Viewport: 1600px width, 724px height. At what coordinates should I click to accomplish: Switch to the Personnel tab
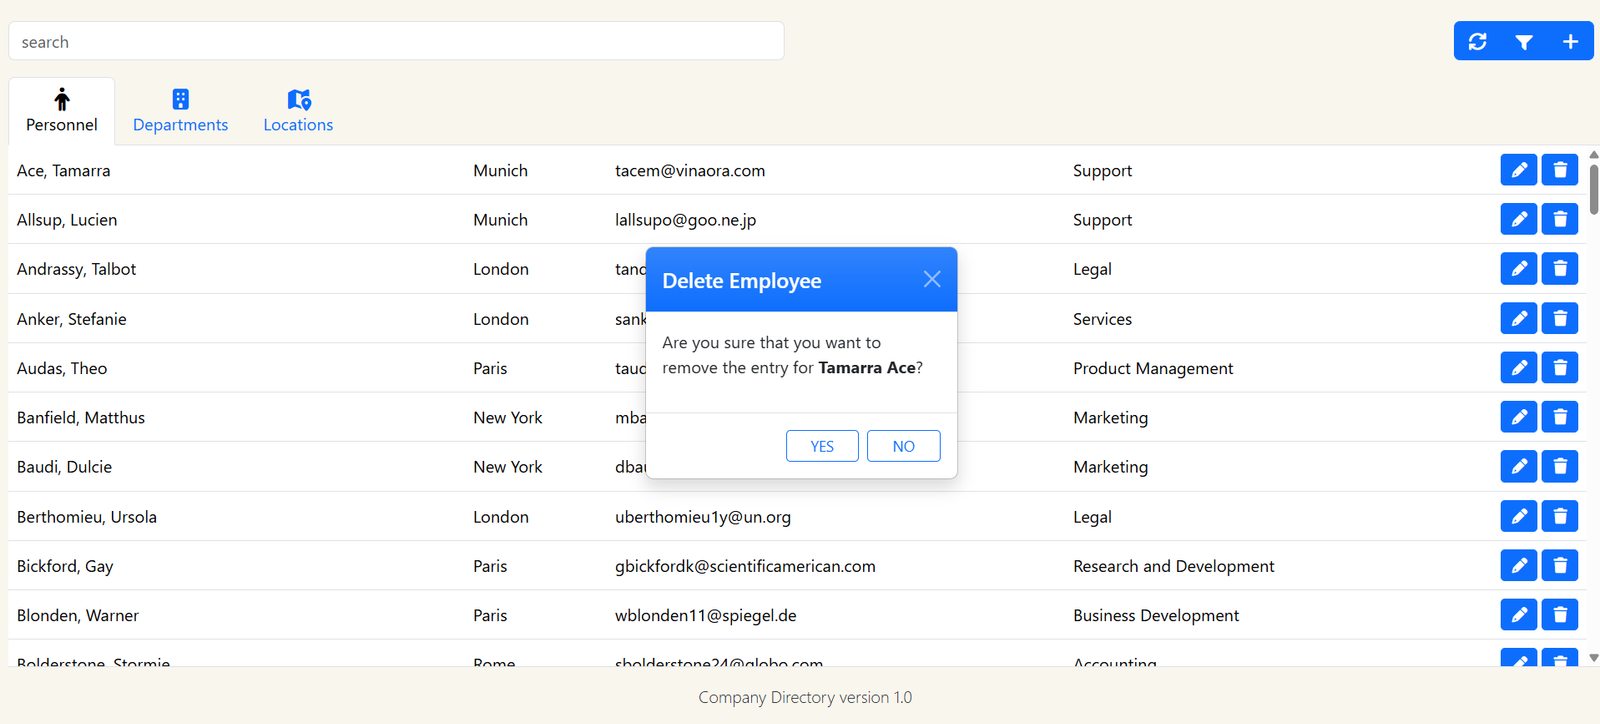(x=62, y=111)
